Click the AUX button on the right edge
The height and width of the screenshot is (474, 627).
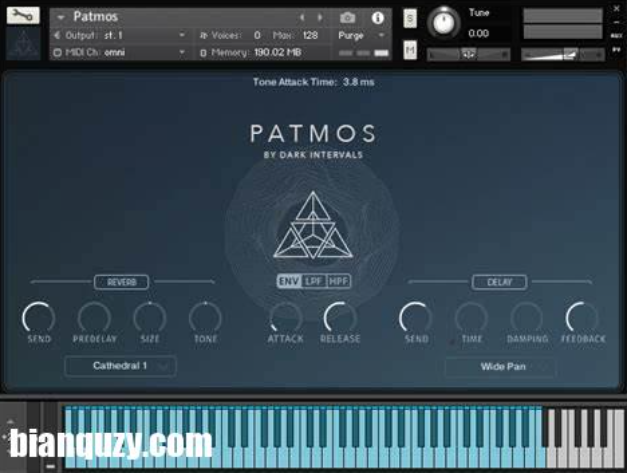pos(617,36)
